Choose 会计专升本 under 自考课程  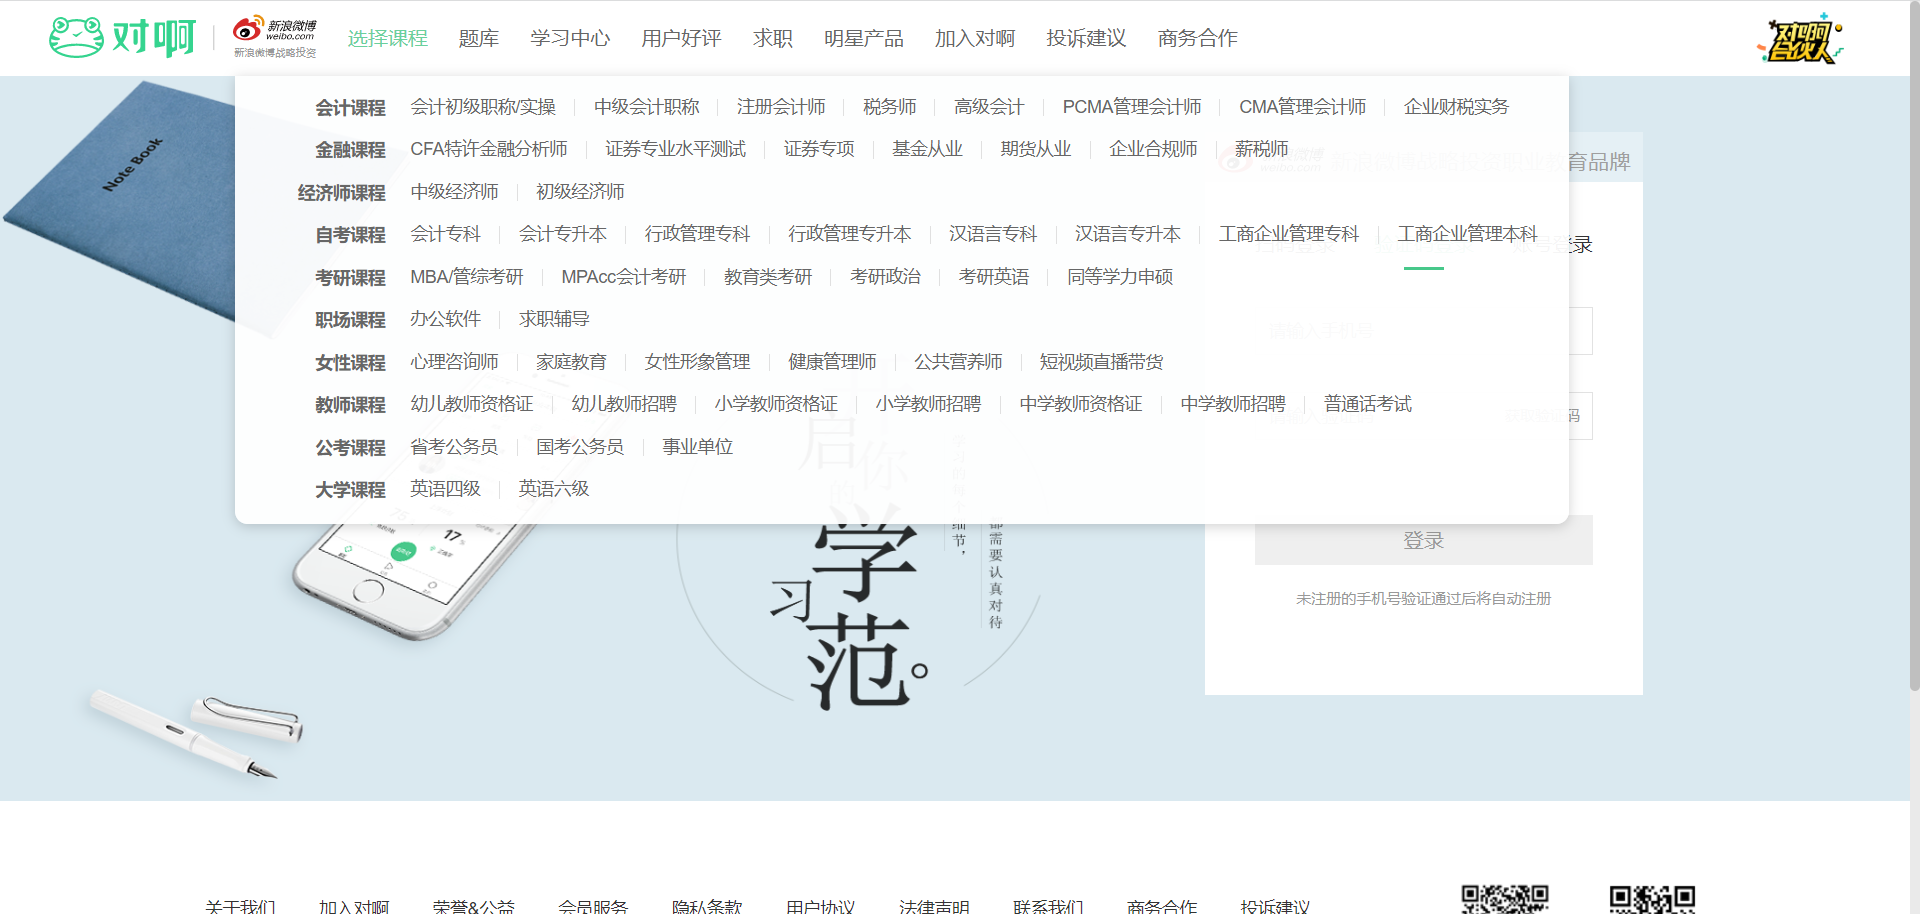point(563,234)
